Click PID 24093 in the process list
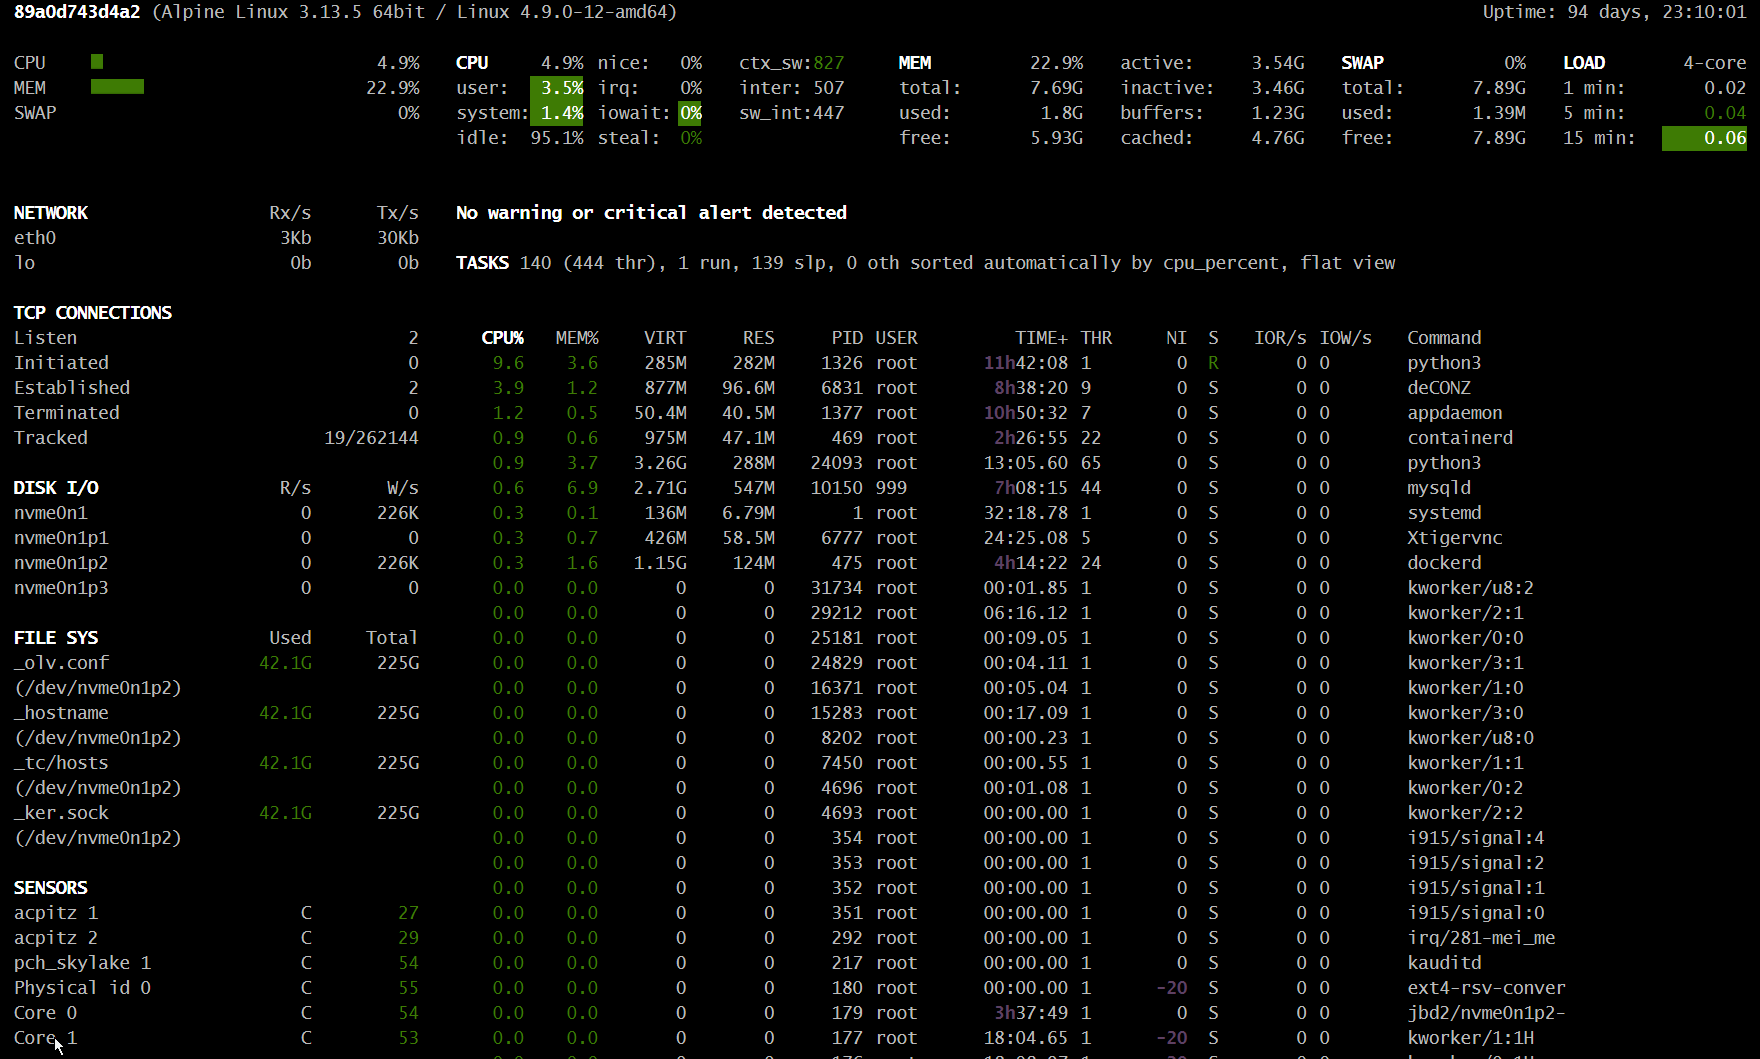This screenshot has height=1059, width=1760. 836,463
